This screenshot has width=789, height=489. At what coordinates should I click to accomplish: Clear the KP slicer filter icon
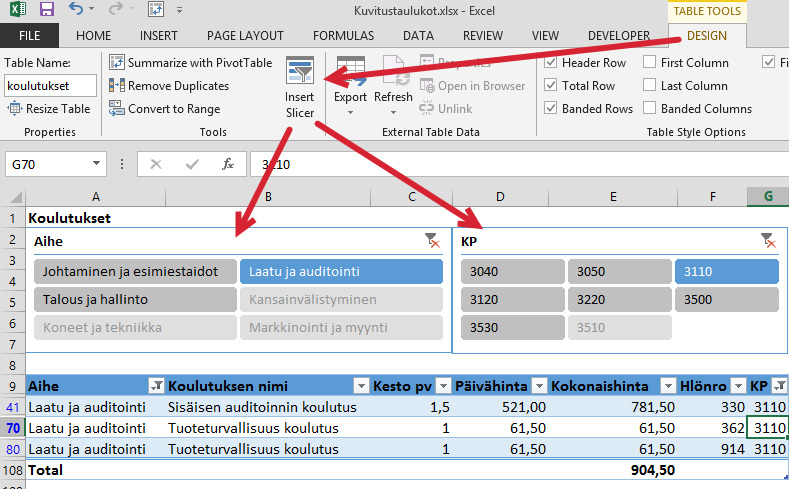point(767,240)
